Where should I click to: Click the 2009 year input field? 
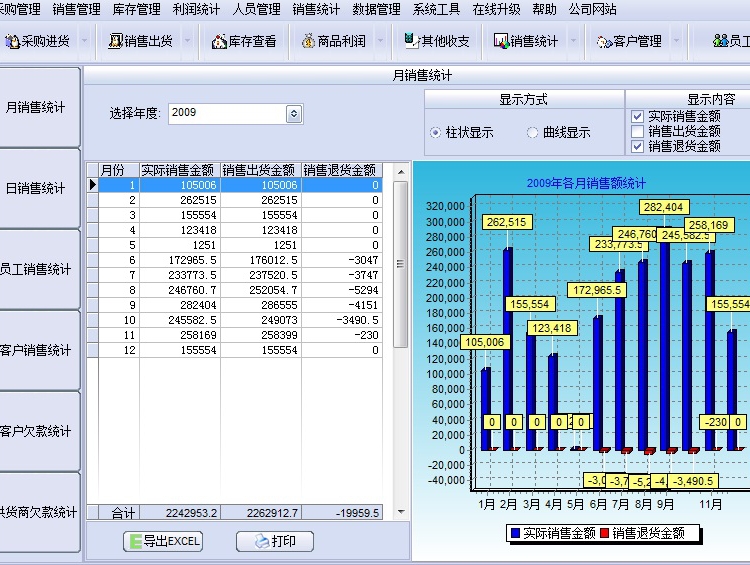[228, 114]
